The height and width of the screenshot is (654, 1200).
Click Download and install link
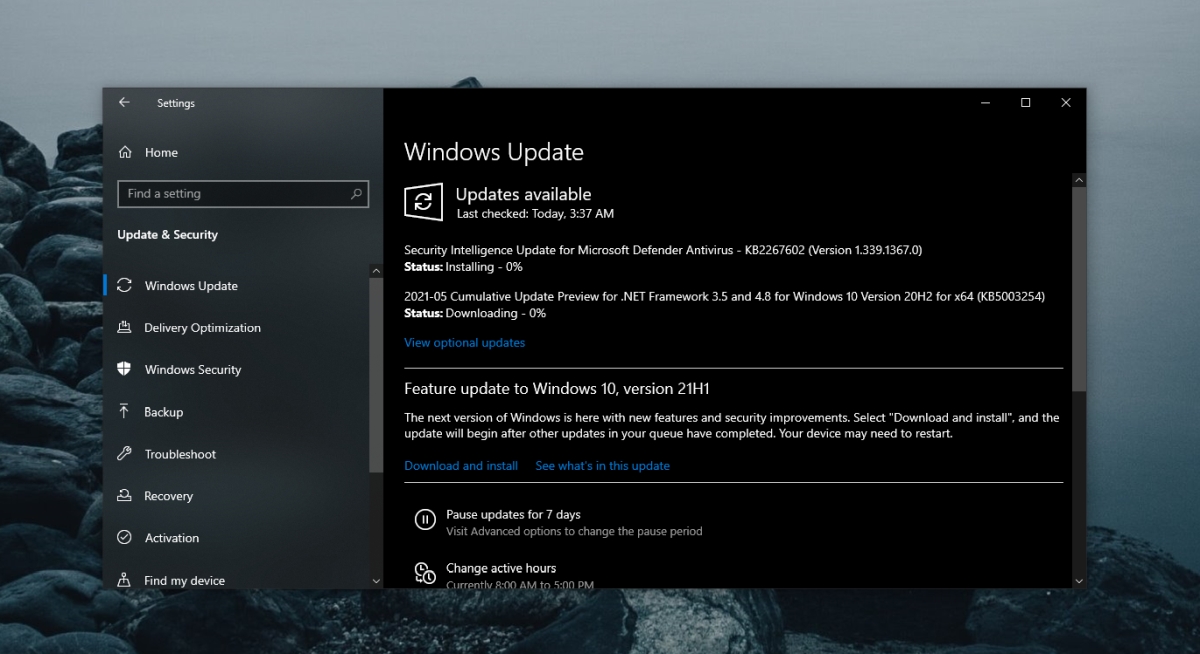click(461, 465)
